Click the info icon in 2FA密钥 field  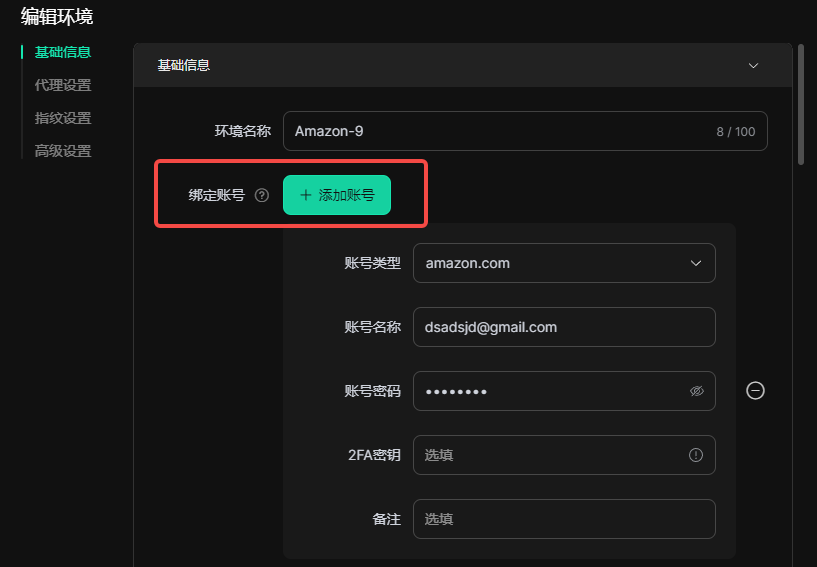696,455
